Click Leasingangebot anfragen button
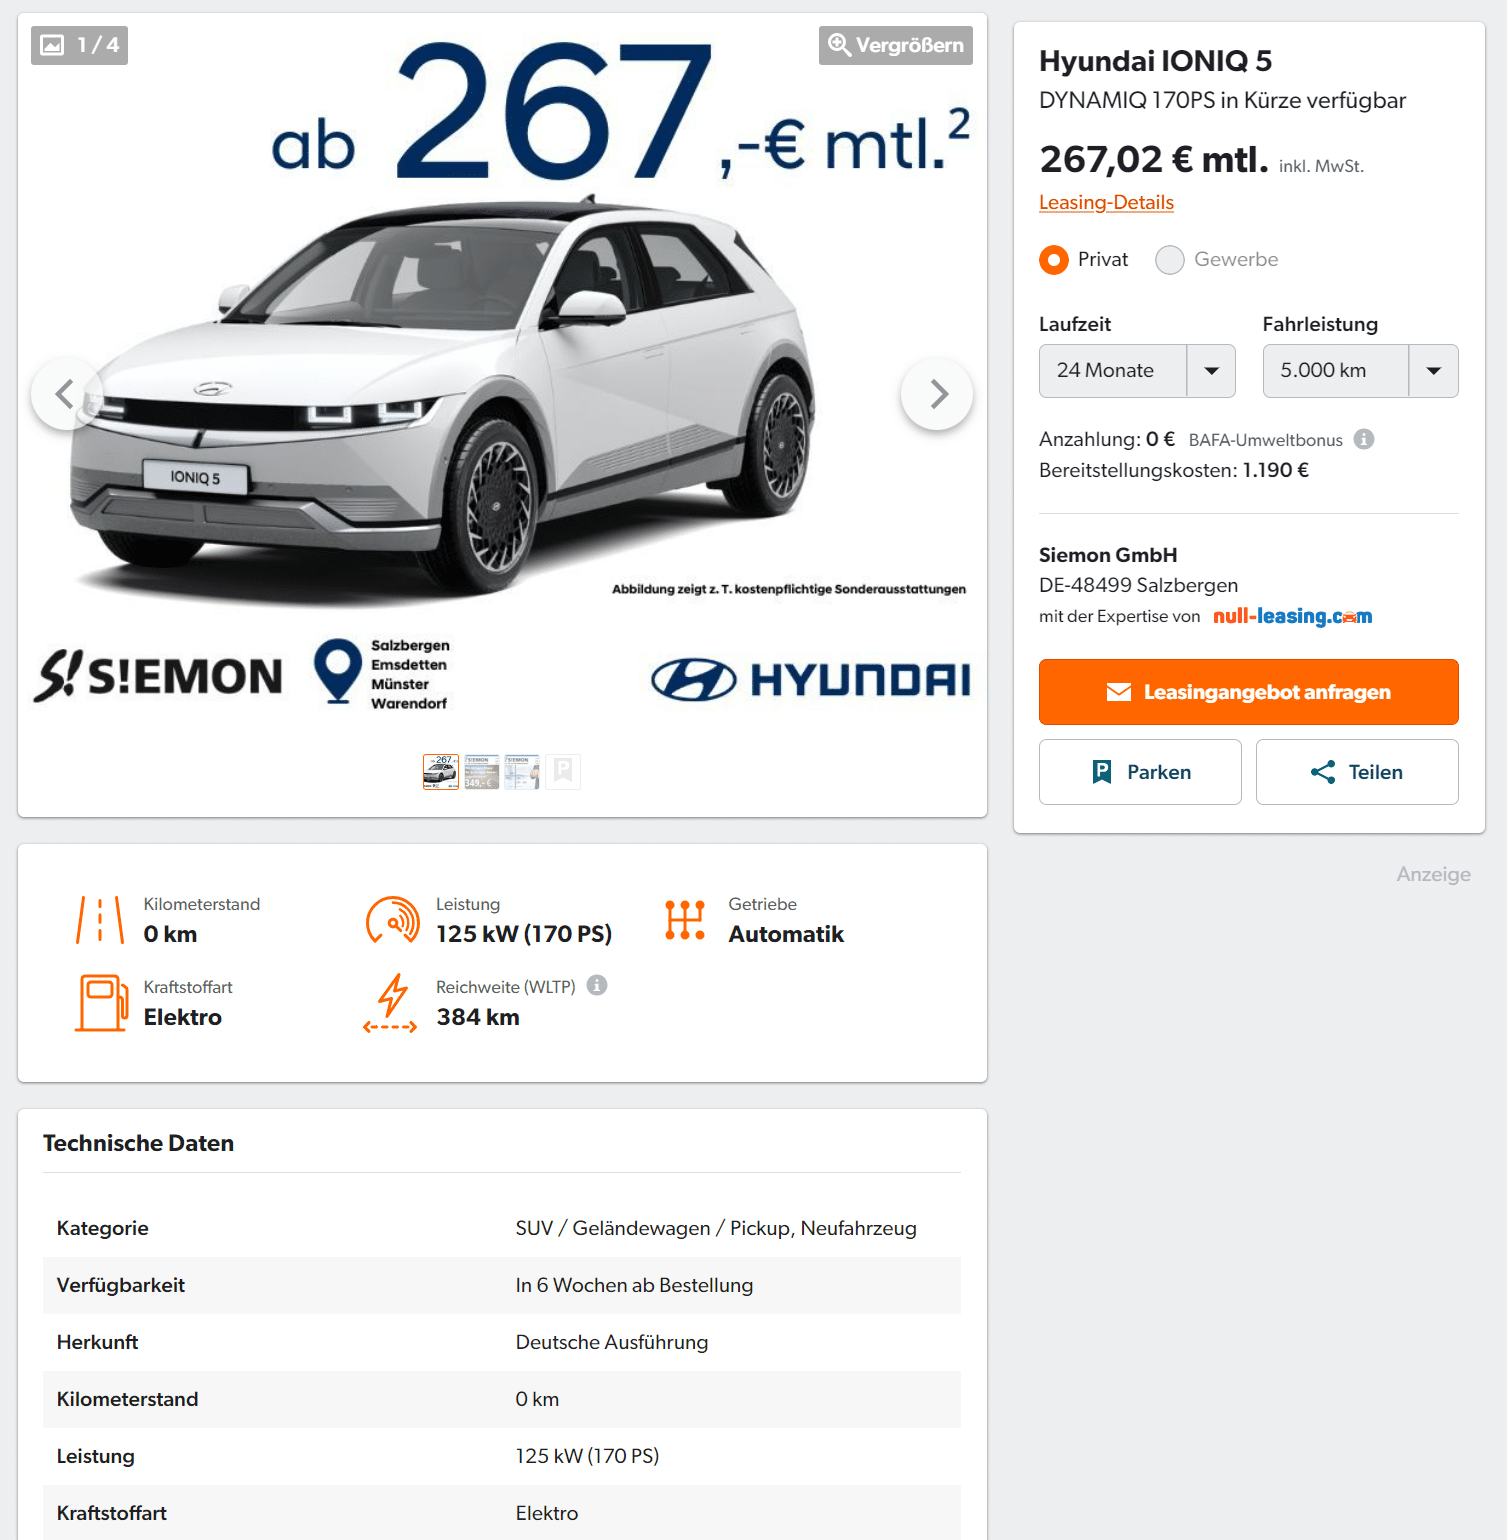 point(1249,692)
